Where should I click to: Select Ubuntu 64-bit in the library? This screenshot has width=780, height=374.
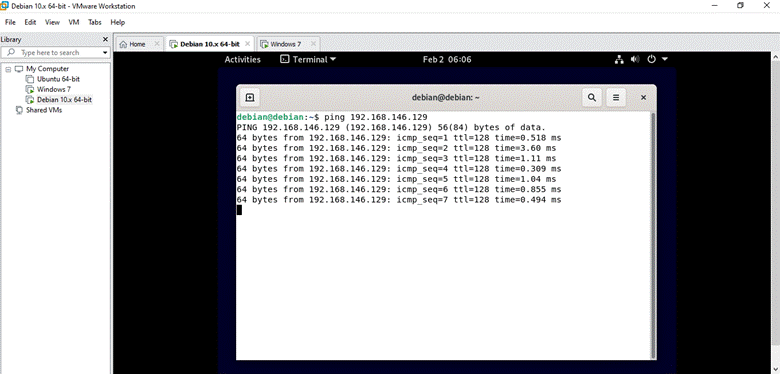58,79
